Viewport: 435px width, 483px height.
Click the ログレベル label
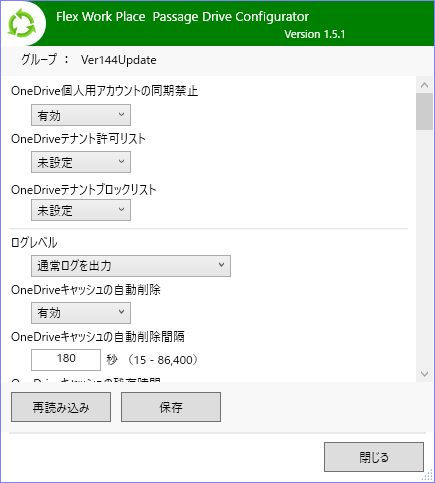tap(34, 243)
